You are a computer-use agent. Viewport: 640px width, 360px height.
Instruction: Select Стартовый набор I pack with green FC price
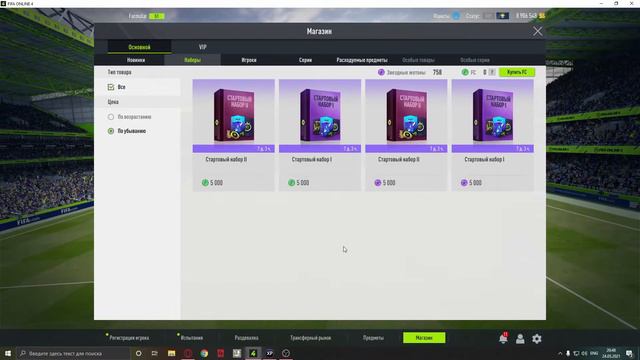tap(320, 135)
